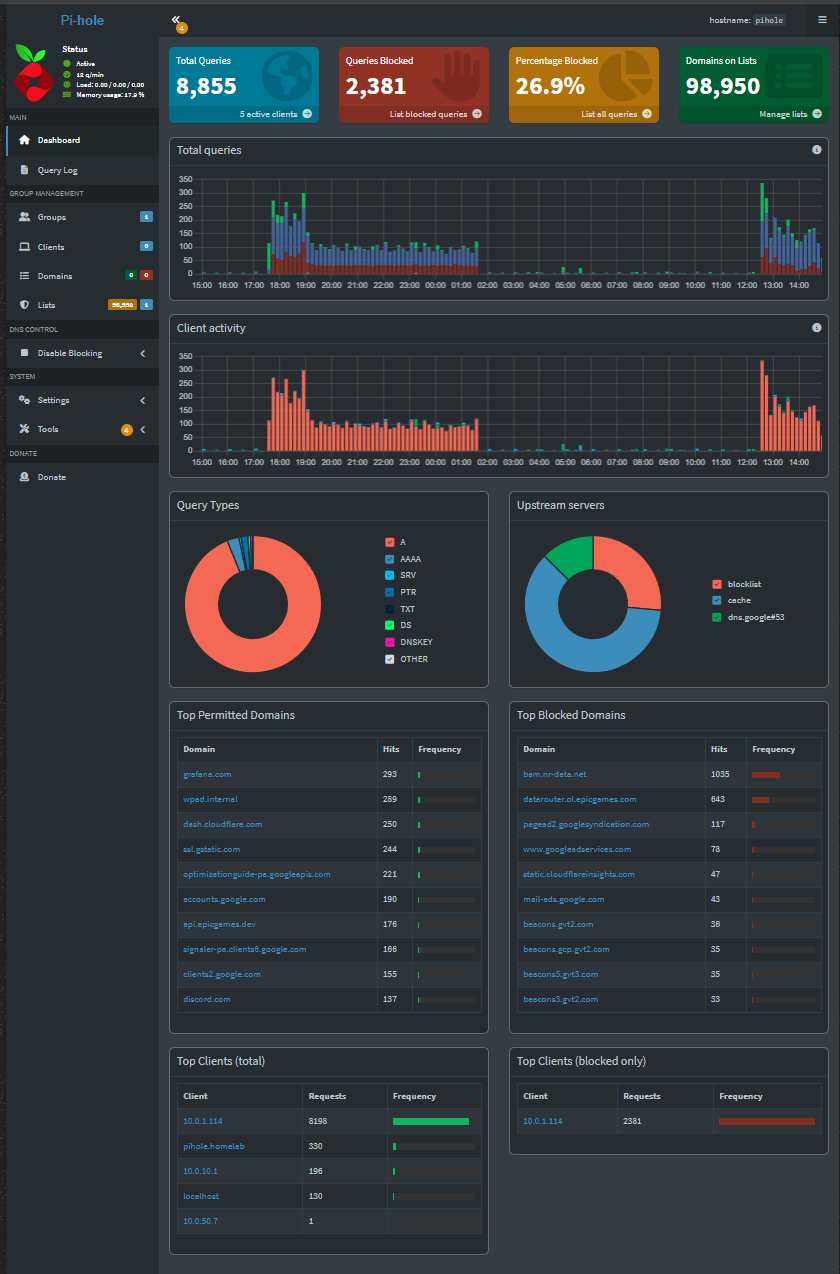Click the arrow icon beside 5 active clients
This screenshot has height=1274, width=840.
coord(307,114)
